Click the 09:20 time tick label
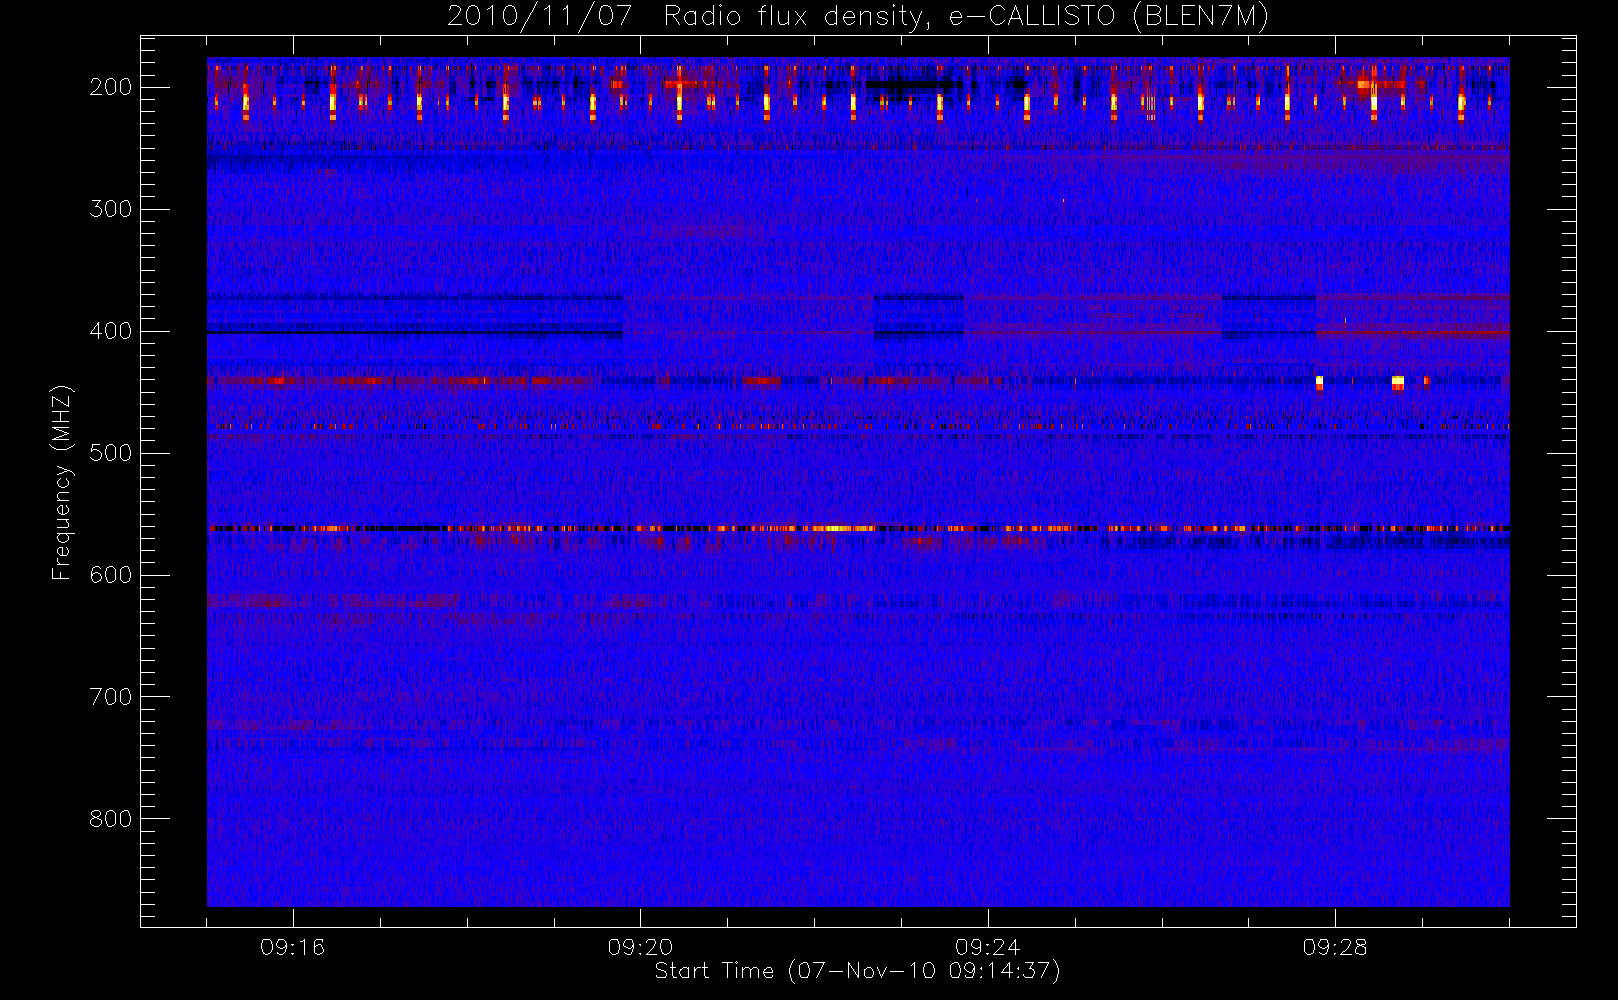 pyautogui.click(x=640, y=947)
